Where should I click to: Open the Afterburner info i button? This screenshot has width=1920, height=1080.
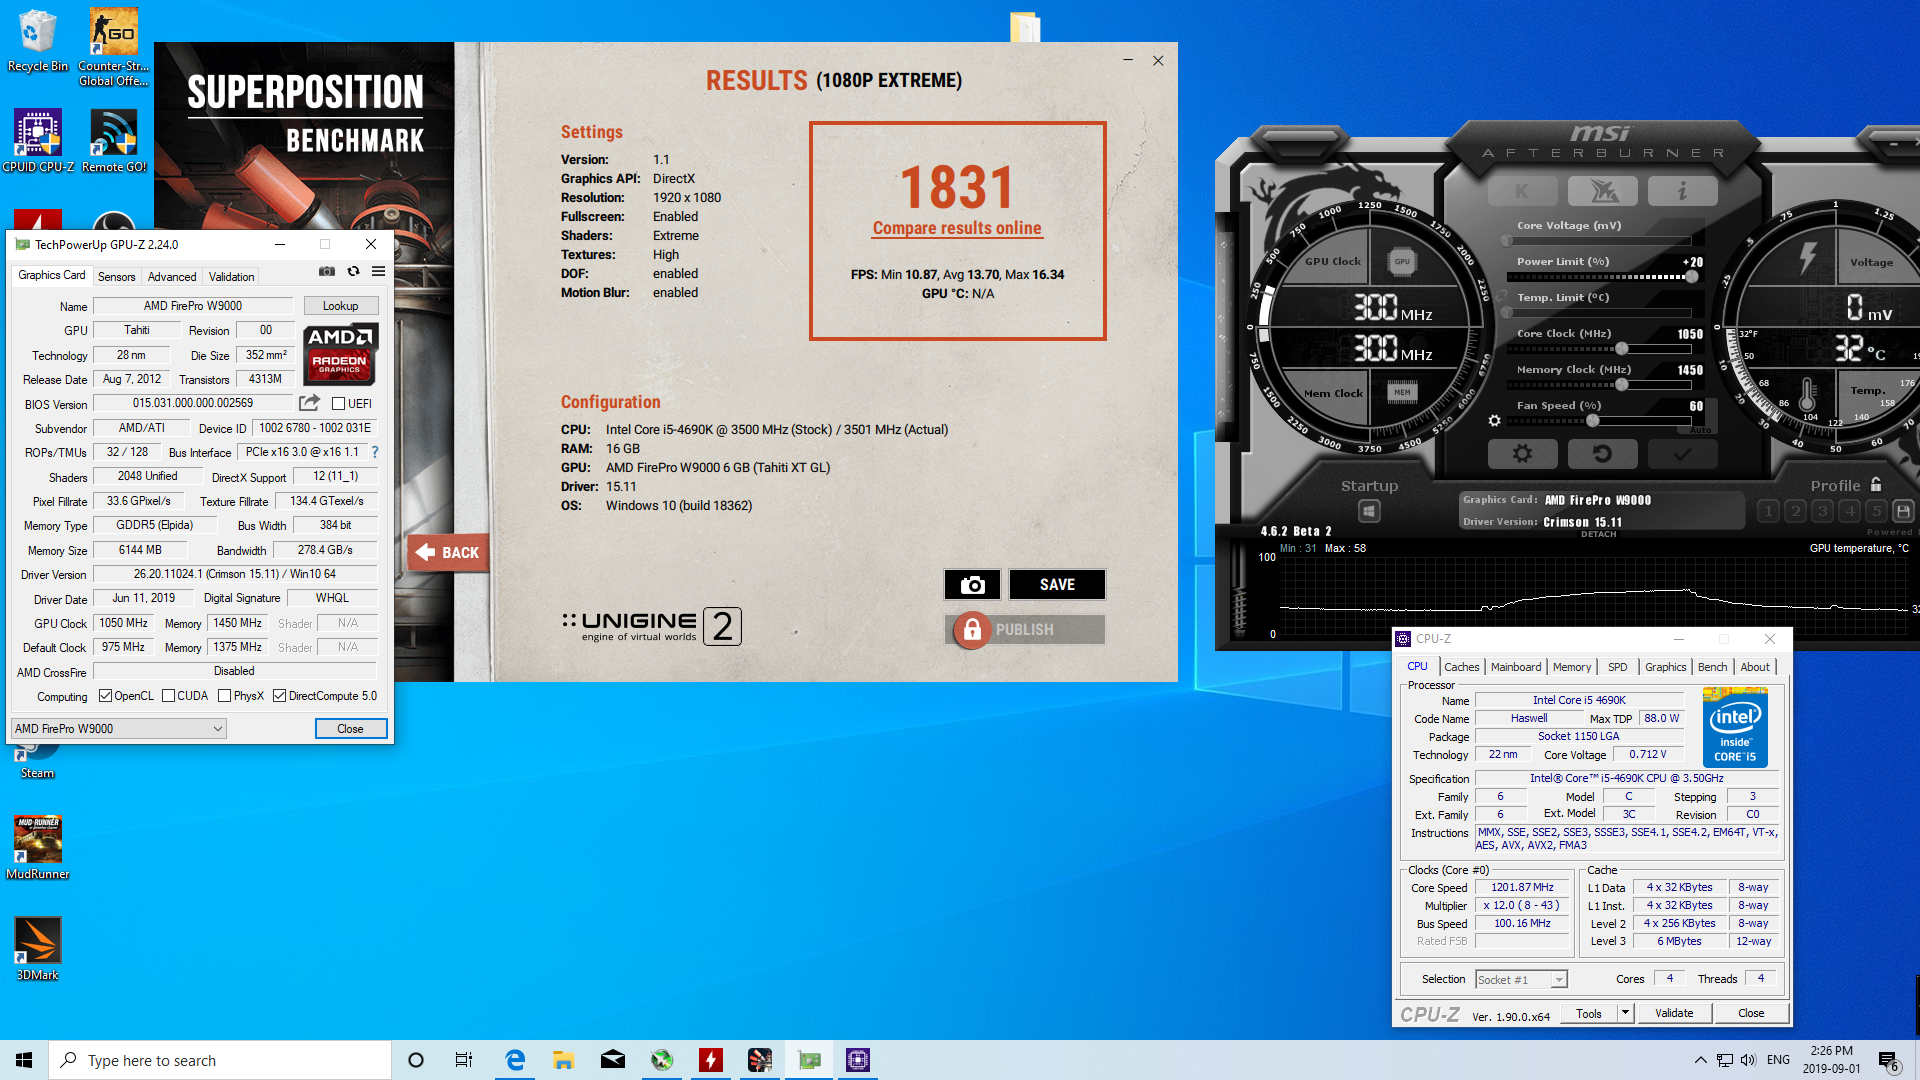click(x=1682, y=191)
